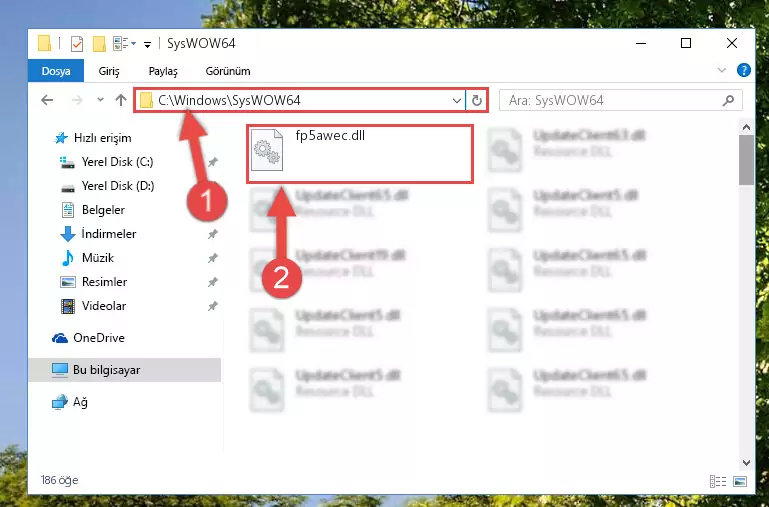The image size is (769, 507).
Task: Click the pin icon beside İndirmeler
Action: pos(212,234)
